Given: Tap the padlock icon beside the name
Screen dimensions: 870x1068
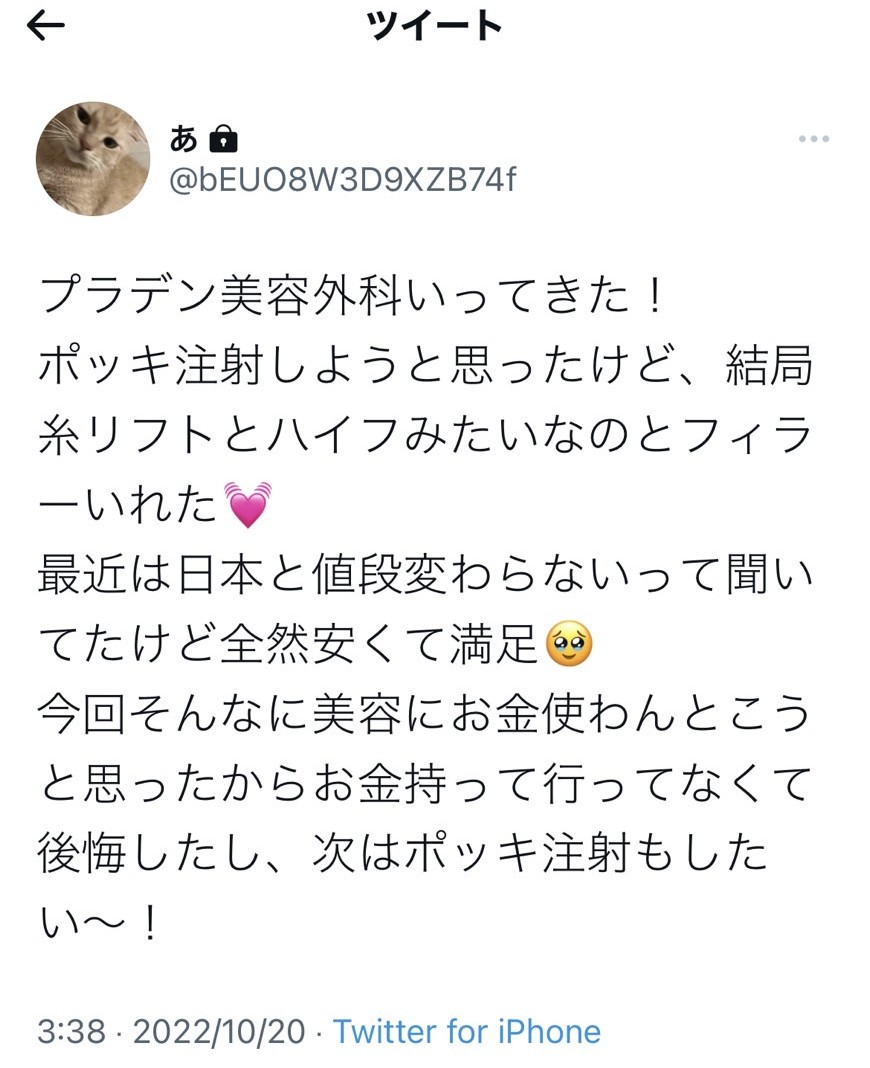Looking at the screenshot, I should pyautogui.click(x=223, y=140).
